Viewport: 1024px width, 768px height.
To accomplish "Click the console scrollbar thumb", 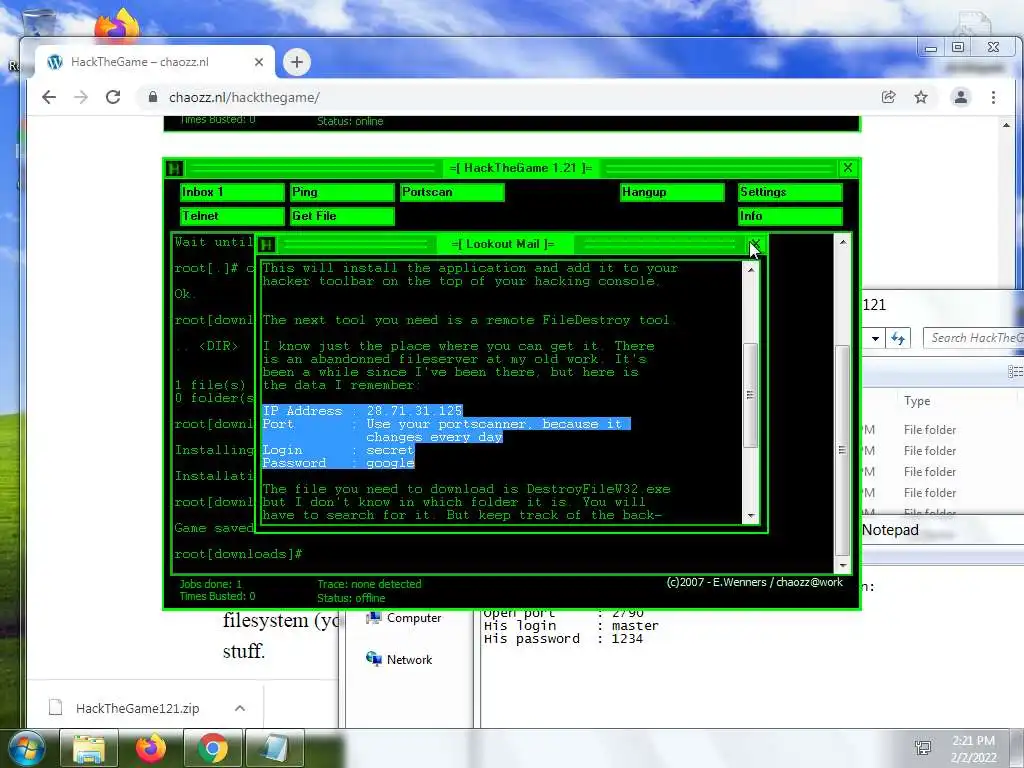I will coord(843,450).
